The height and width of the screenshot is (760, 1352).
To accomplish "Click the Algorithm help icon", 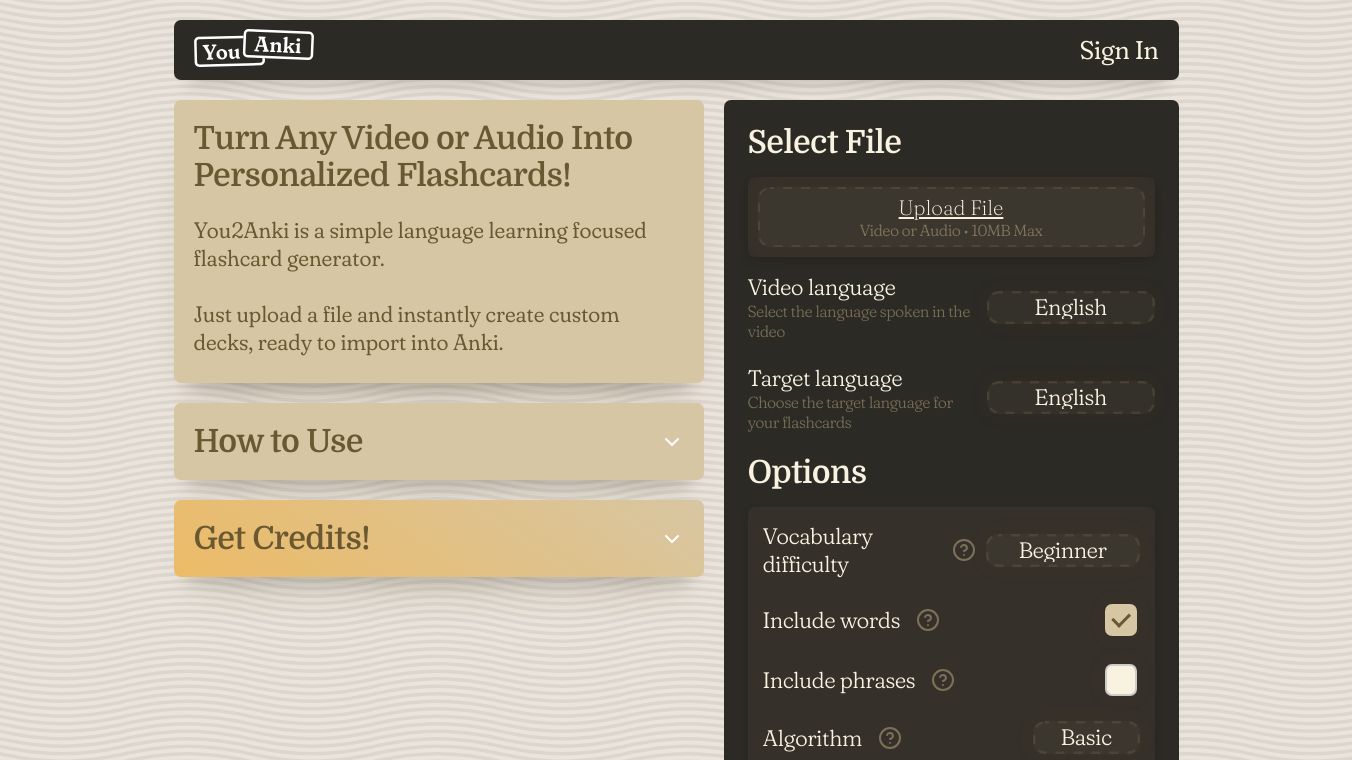I will click(889, 738).
